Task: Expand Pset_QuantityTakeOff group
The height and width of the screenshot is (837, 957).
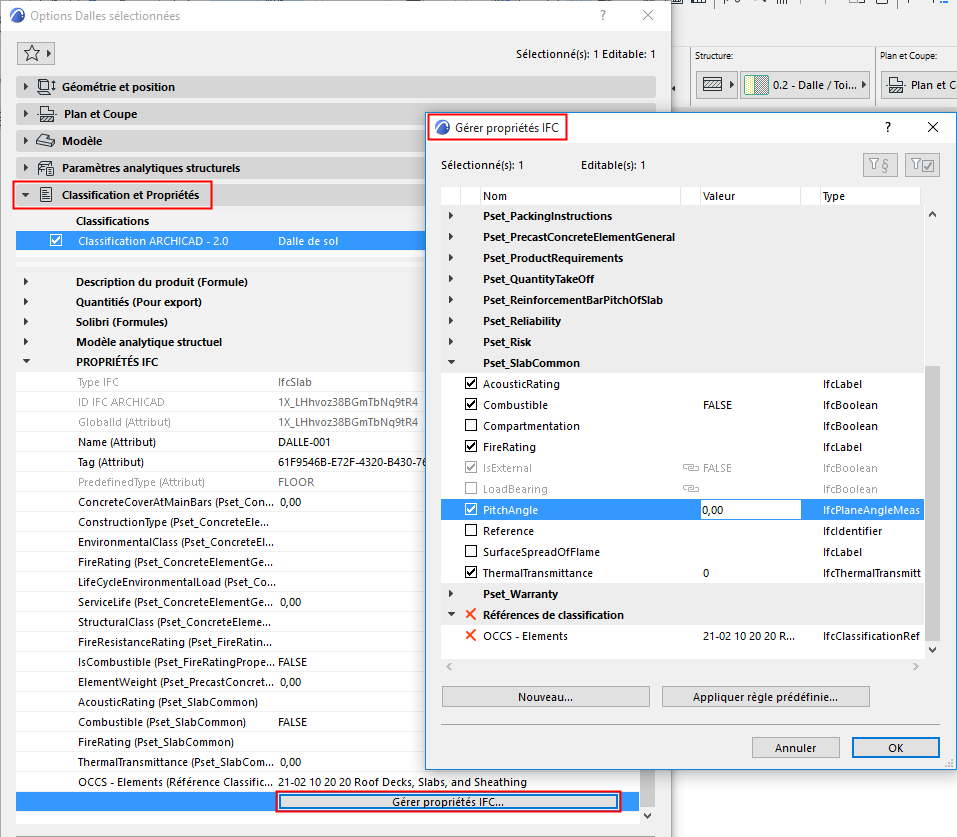Action: point(451,278)
